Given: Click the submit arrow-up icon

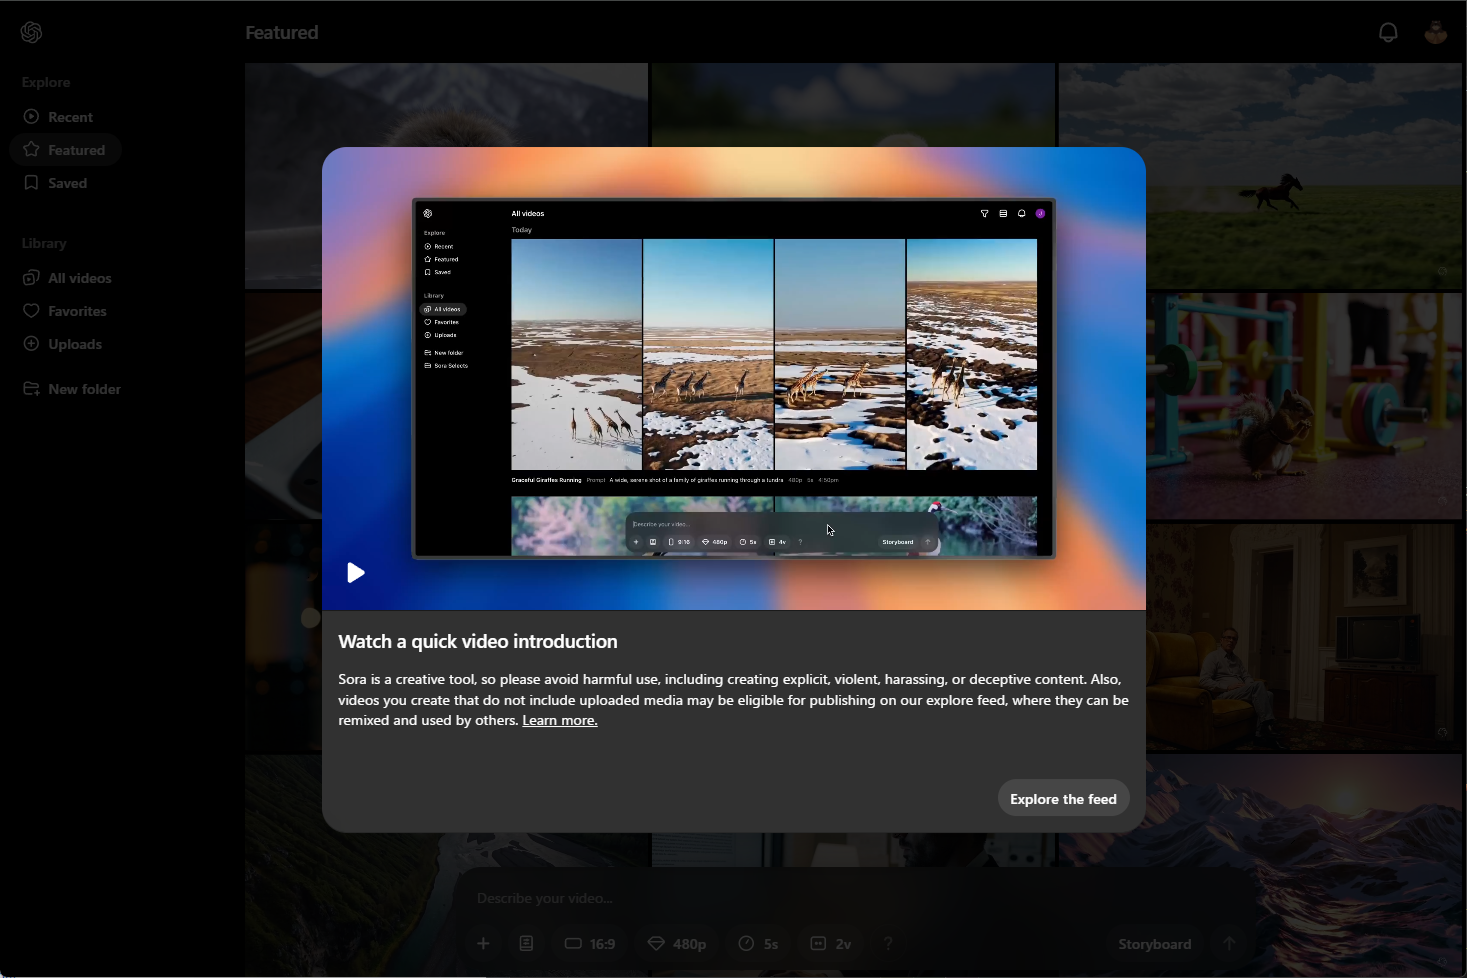Looking at the screenshot, I should (1230, 944).
